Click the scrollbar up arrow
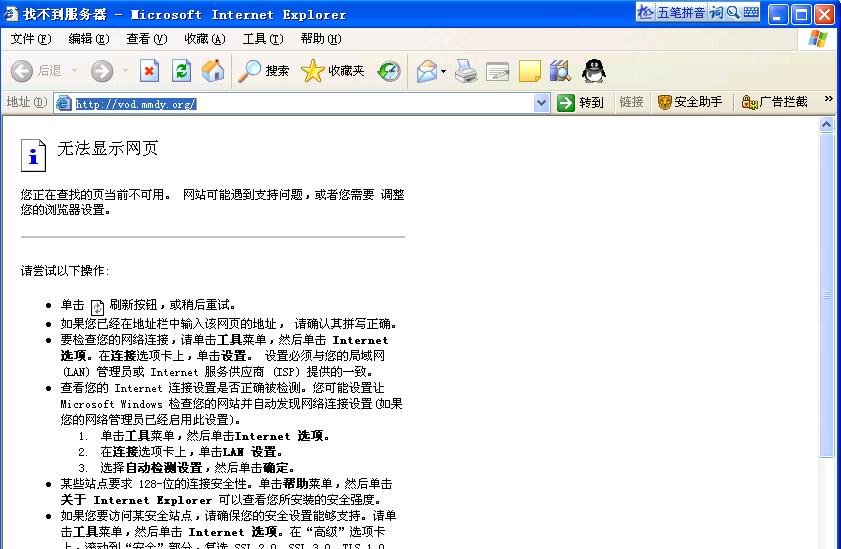 pyautogui.click(x=827, y=124)
